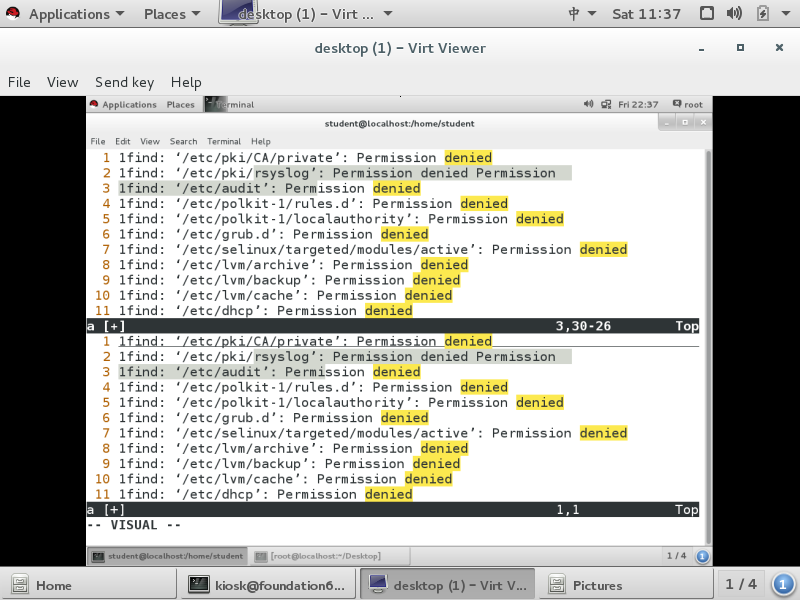Open the host Places menu
Screen dimensions: 800x600
point(172,14)
